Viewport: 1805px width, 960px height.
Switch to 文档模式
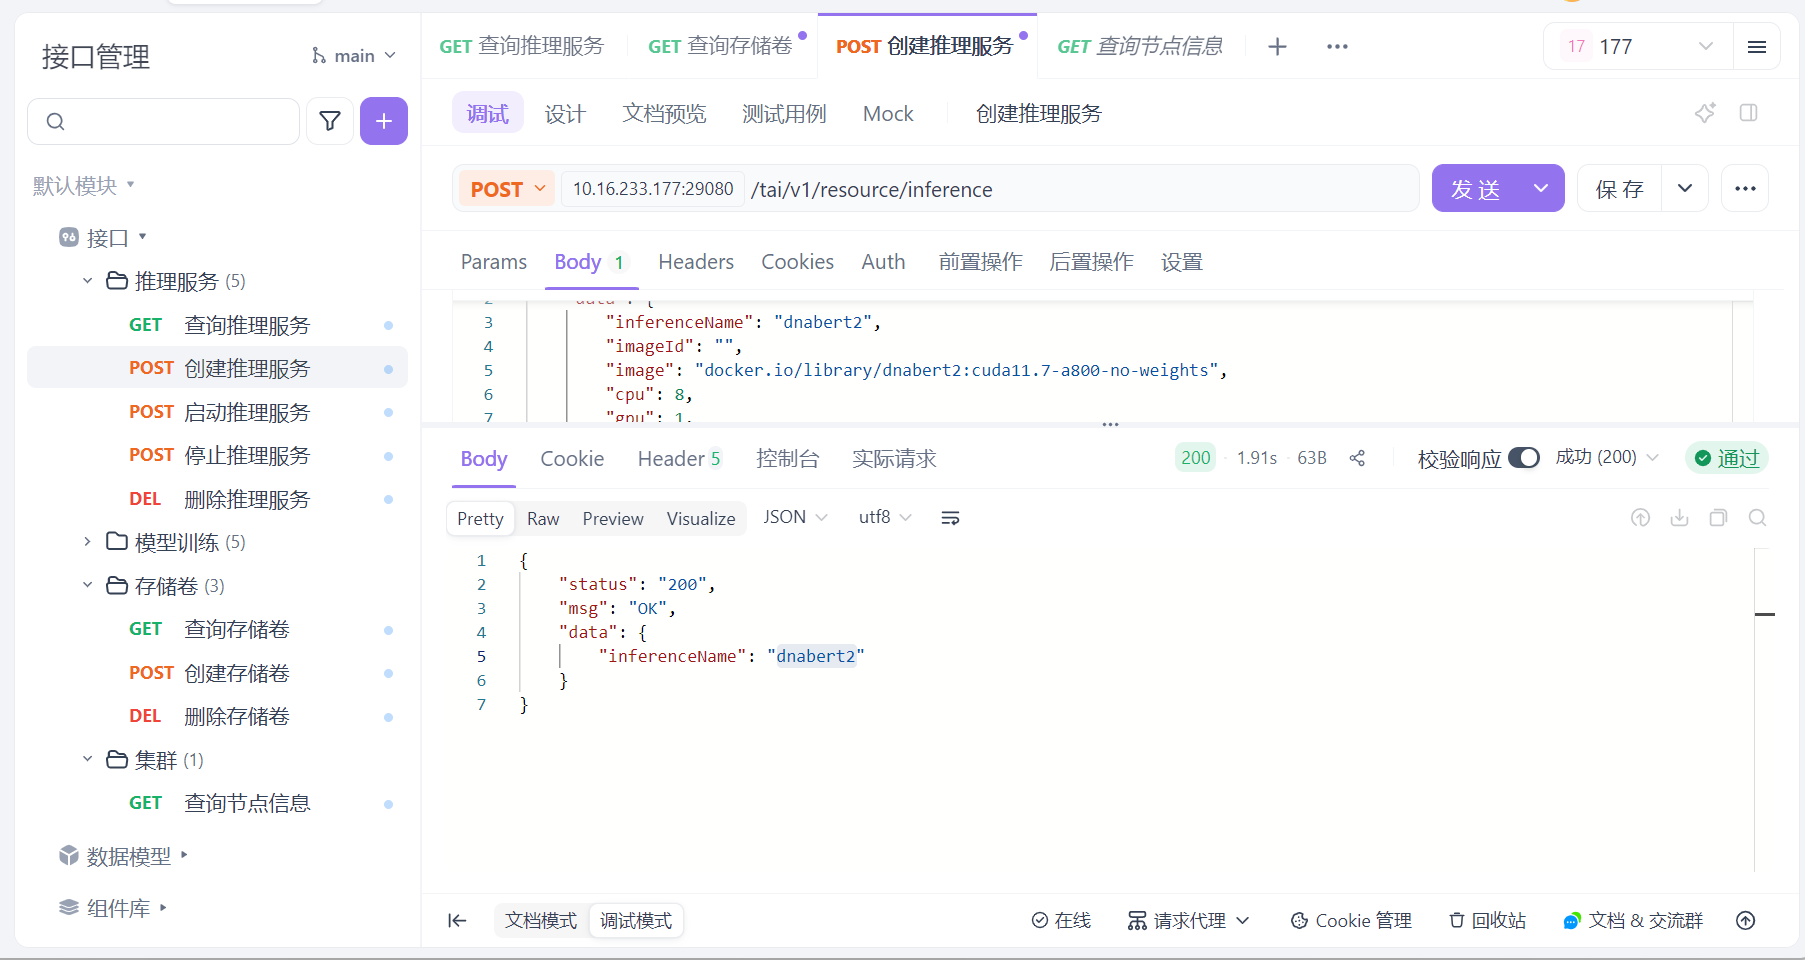[x=541, y=921]
